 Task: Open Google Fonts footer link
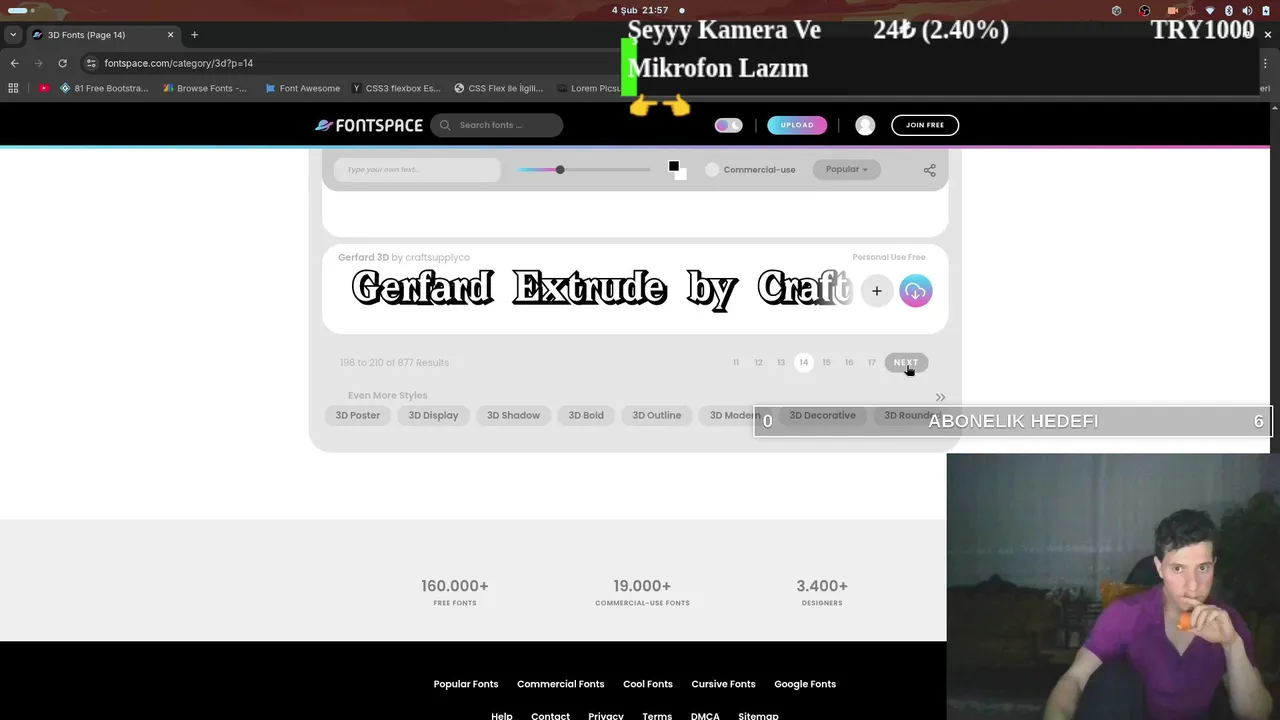[805, 684]
